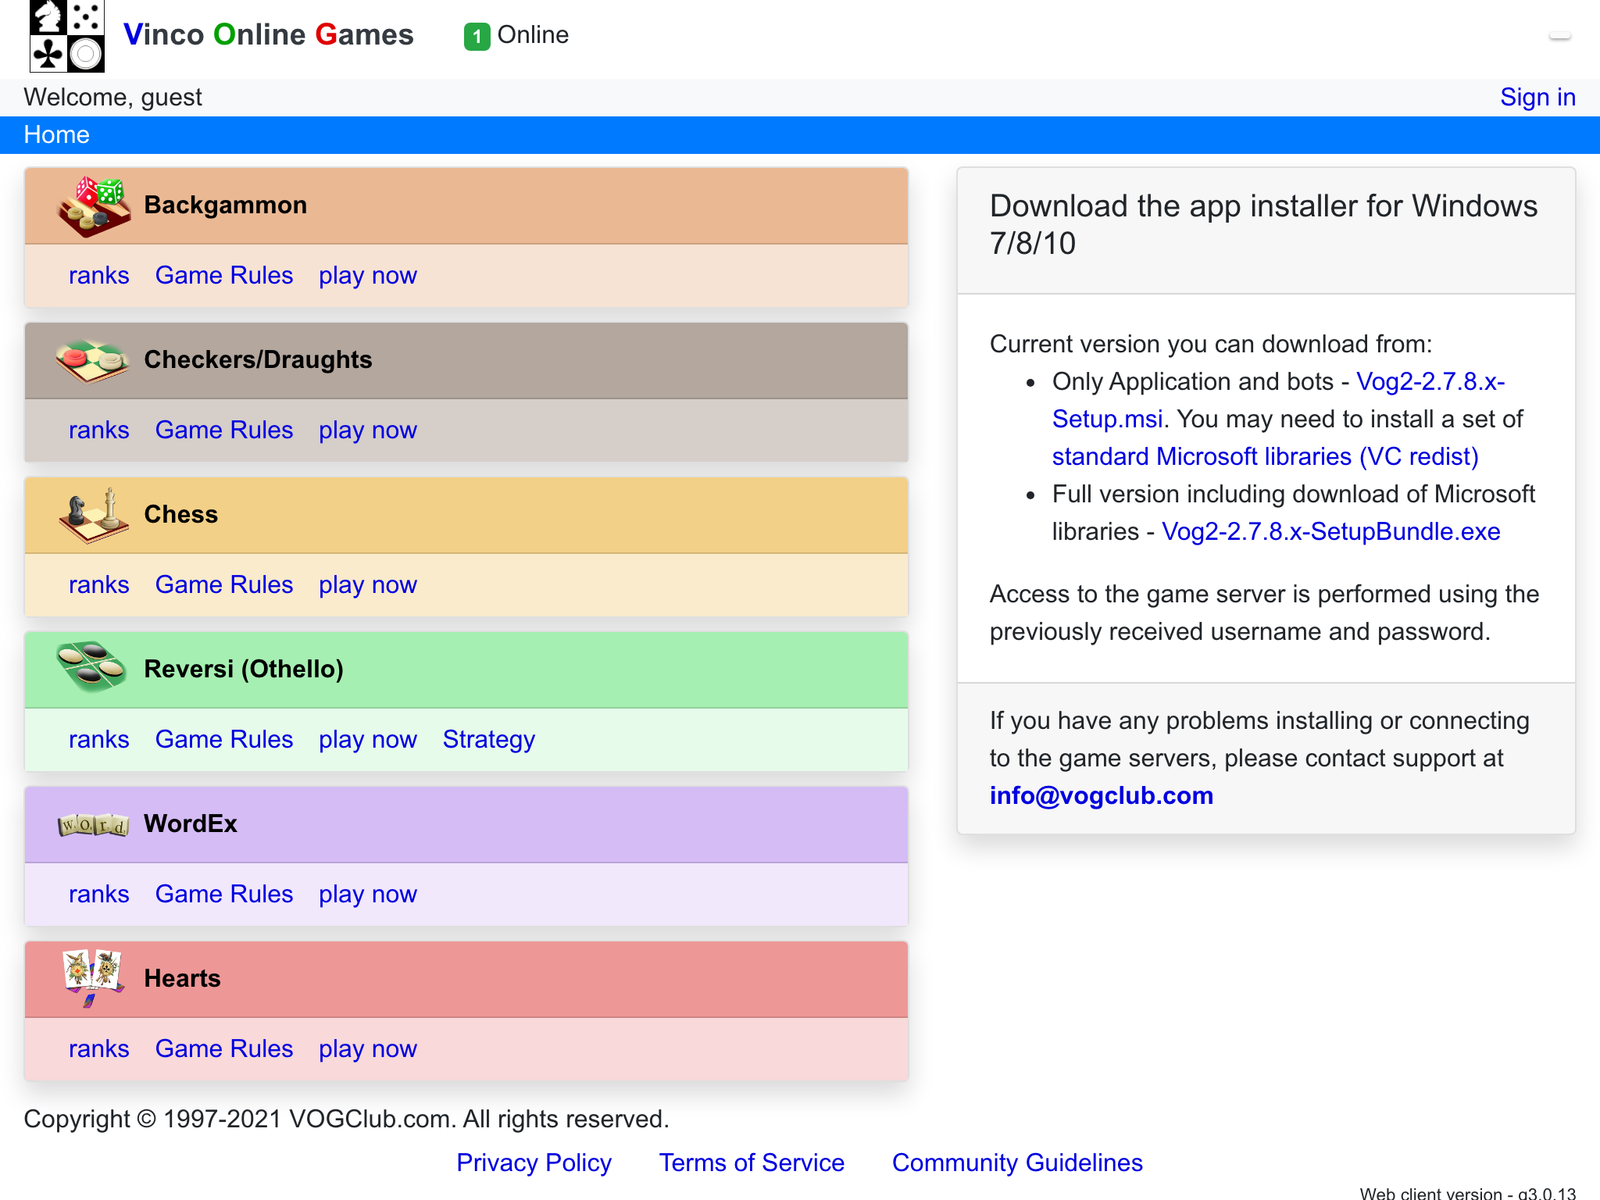Play Checkers/Draughts now
The image size is (1600, 1200).
pos(368,430)
